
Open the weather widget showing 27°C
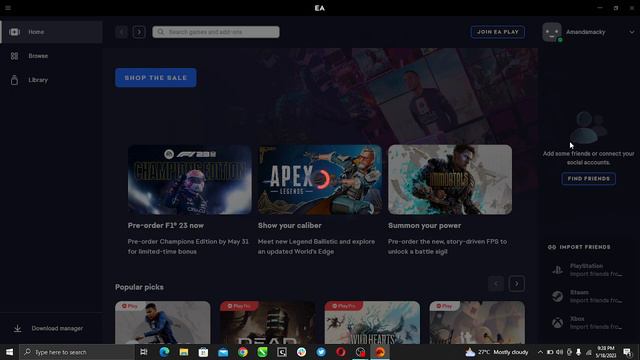[x=497, y=352]
